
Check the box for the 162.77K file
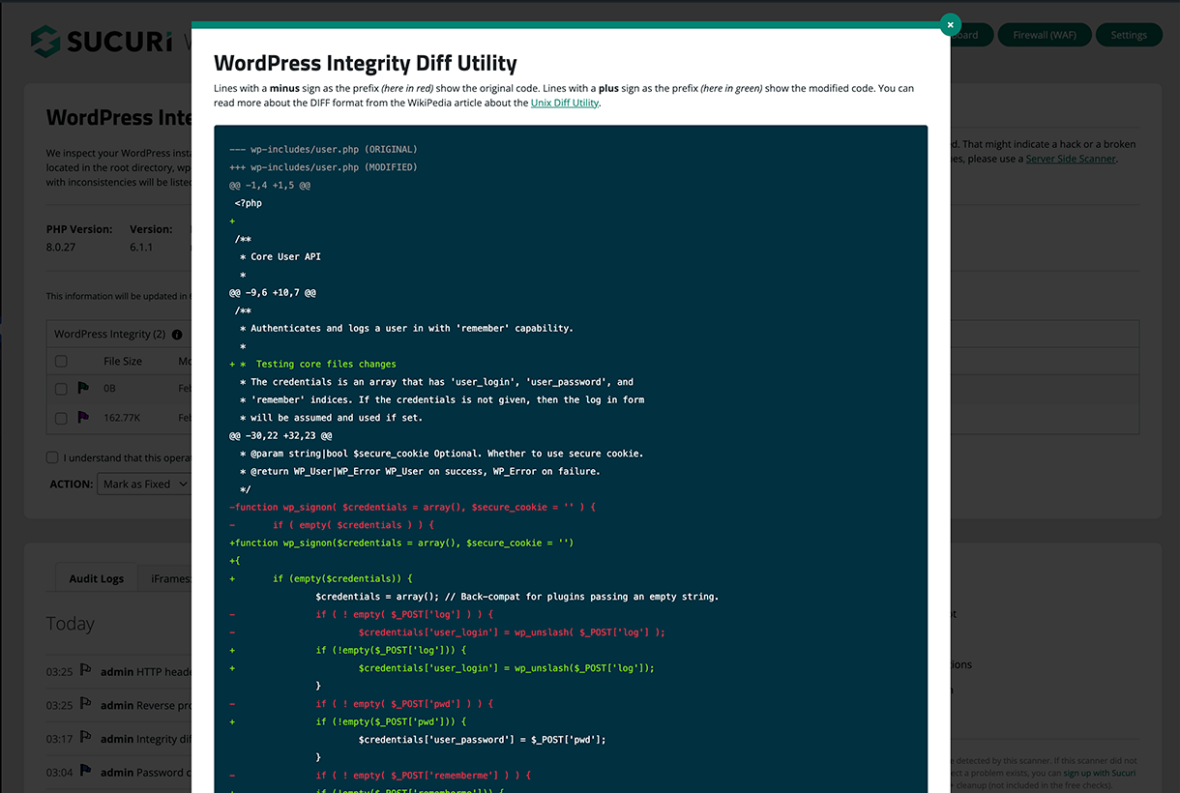click(61, 418)
